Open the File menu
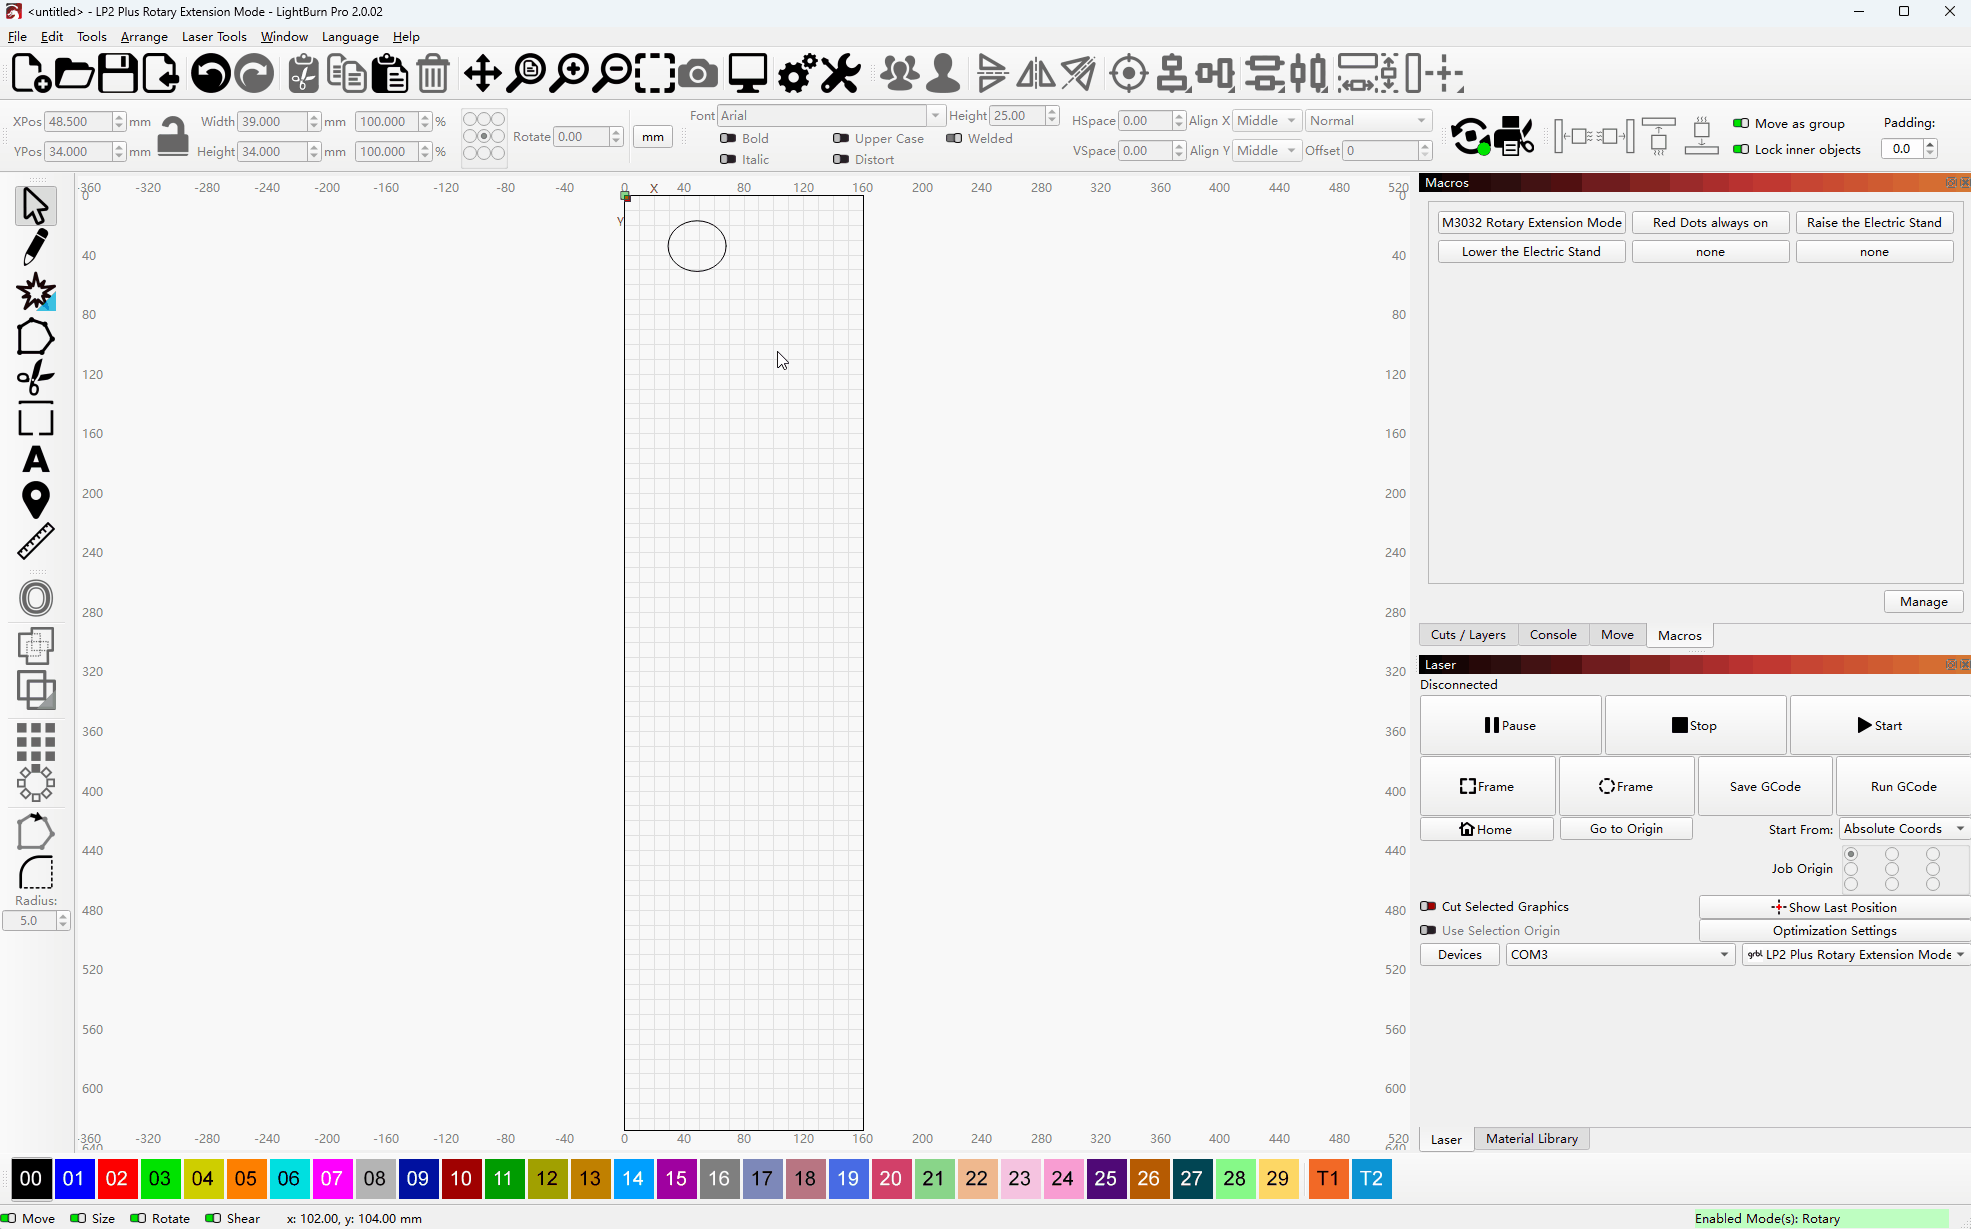The width and height of the screenshot is (1971, 1229). [x=17, y=36]
